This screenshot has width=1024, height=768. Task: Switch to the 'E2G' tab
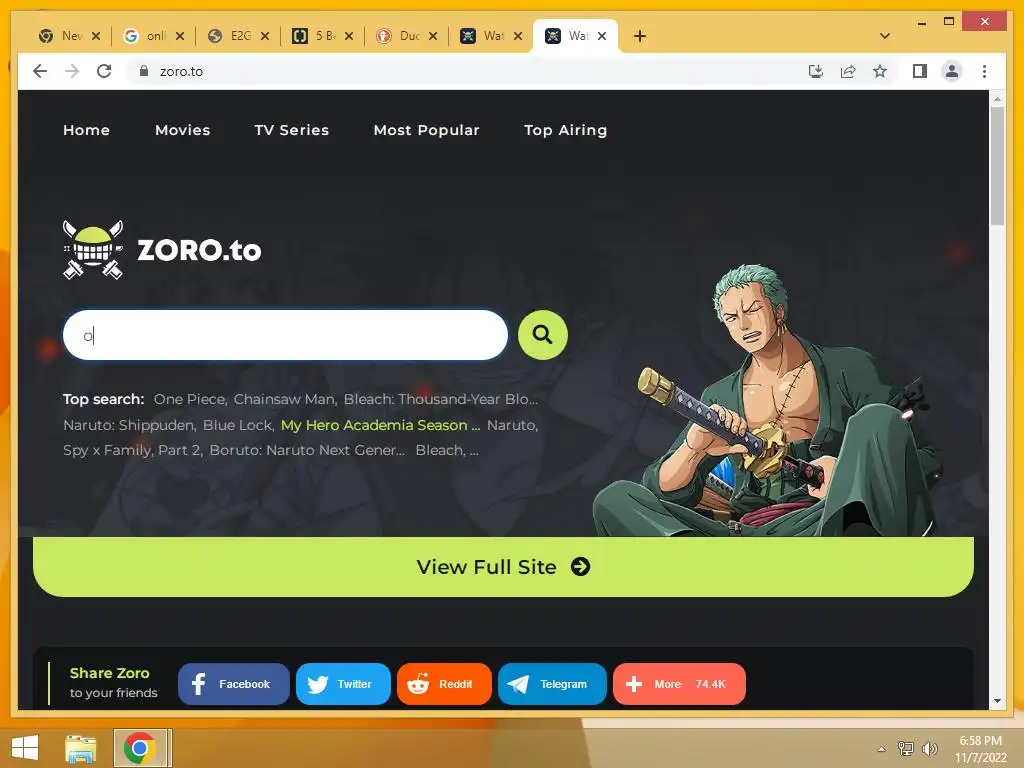pyautogui.click(x=232, y=36)
